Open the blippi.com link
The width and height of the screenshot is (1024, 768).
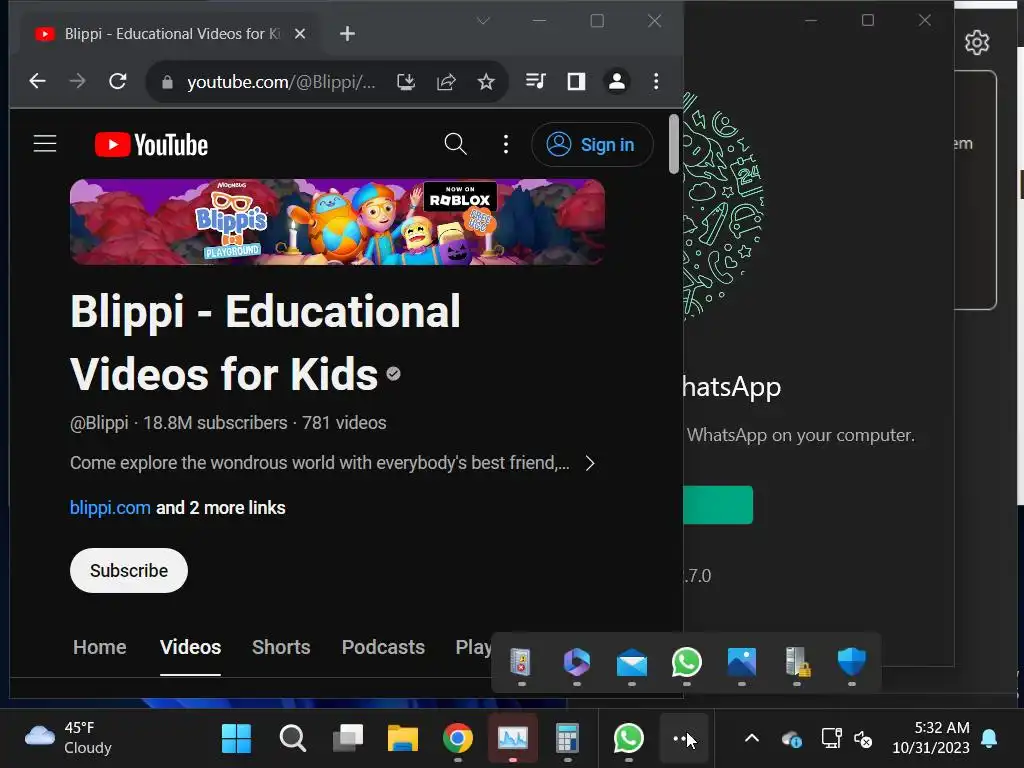tap(110, 507)
